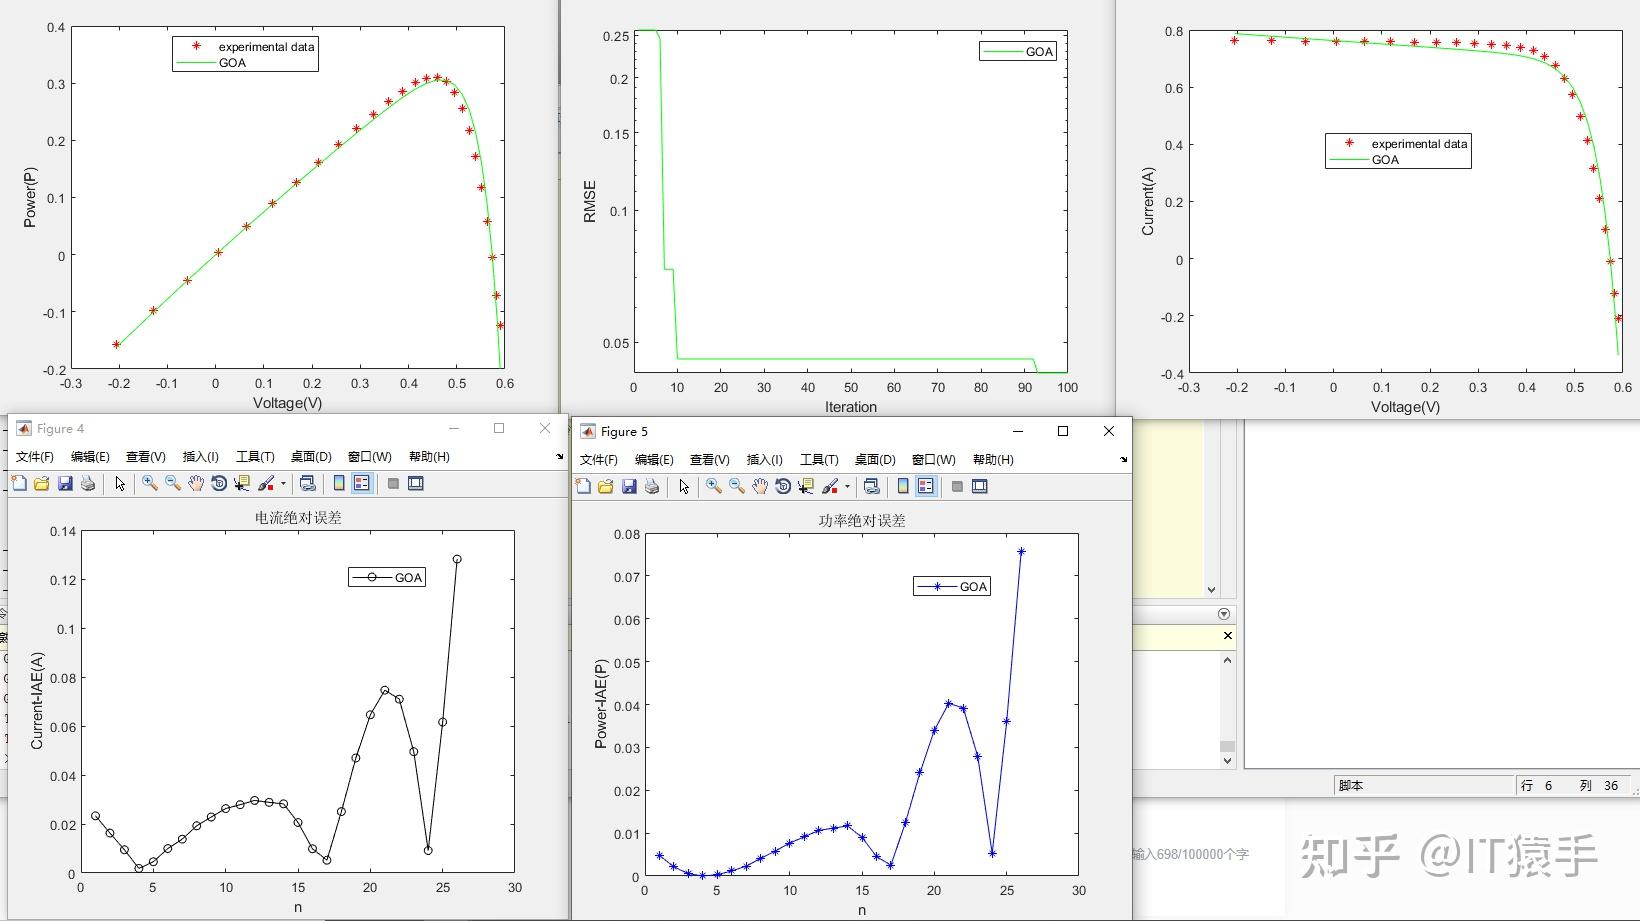
Task: Select the Zoom In tool in Figure 4
Action: [147, 483]
